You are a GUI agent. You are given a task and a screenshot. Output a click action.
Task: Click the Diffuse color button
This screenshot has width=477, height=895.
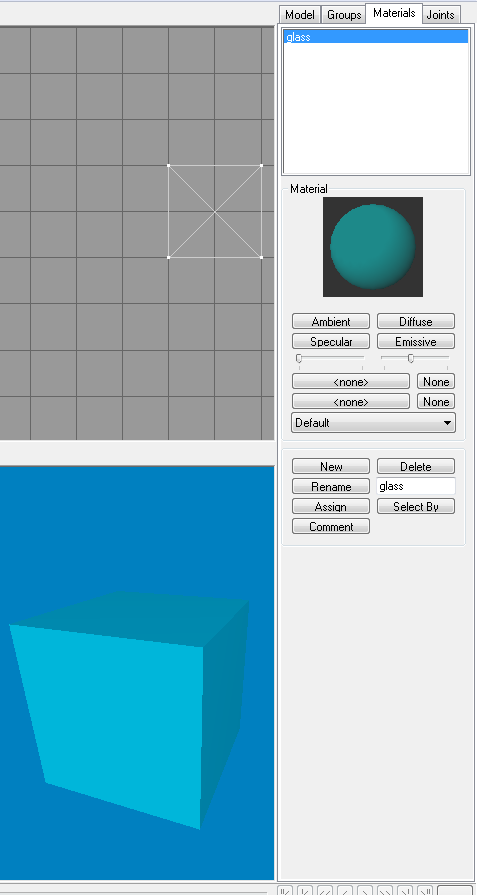coord(416,321)
